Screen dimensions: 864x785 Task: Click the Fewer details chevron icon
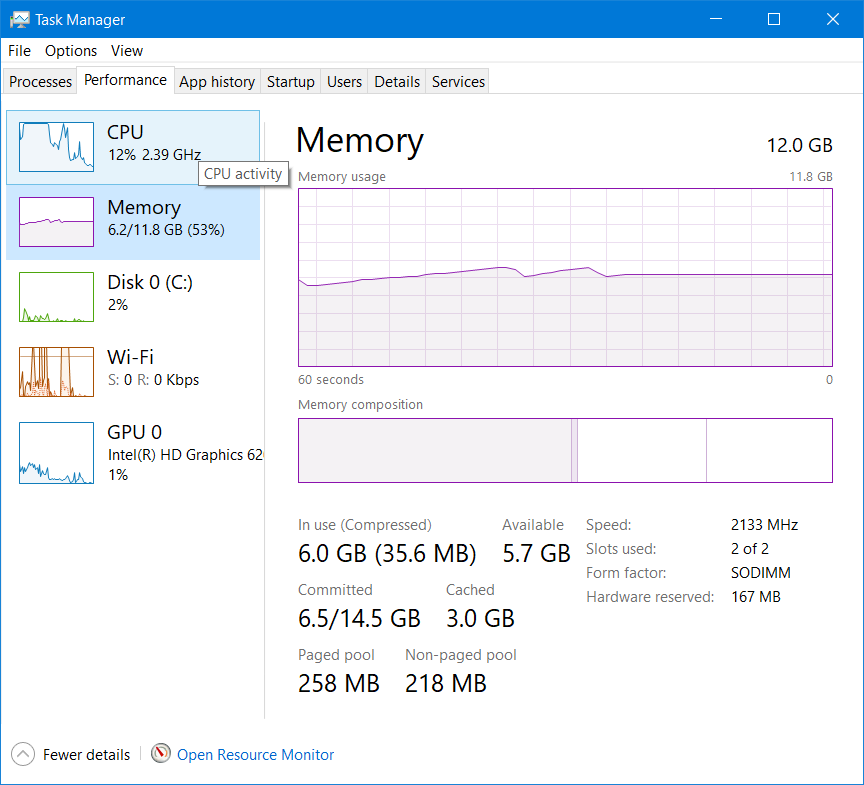22,754
